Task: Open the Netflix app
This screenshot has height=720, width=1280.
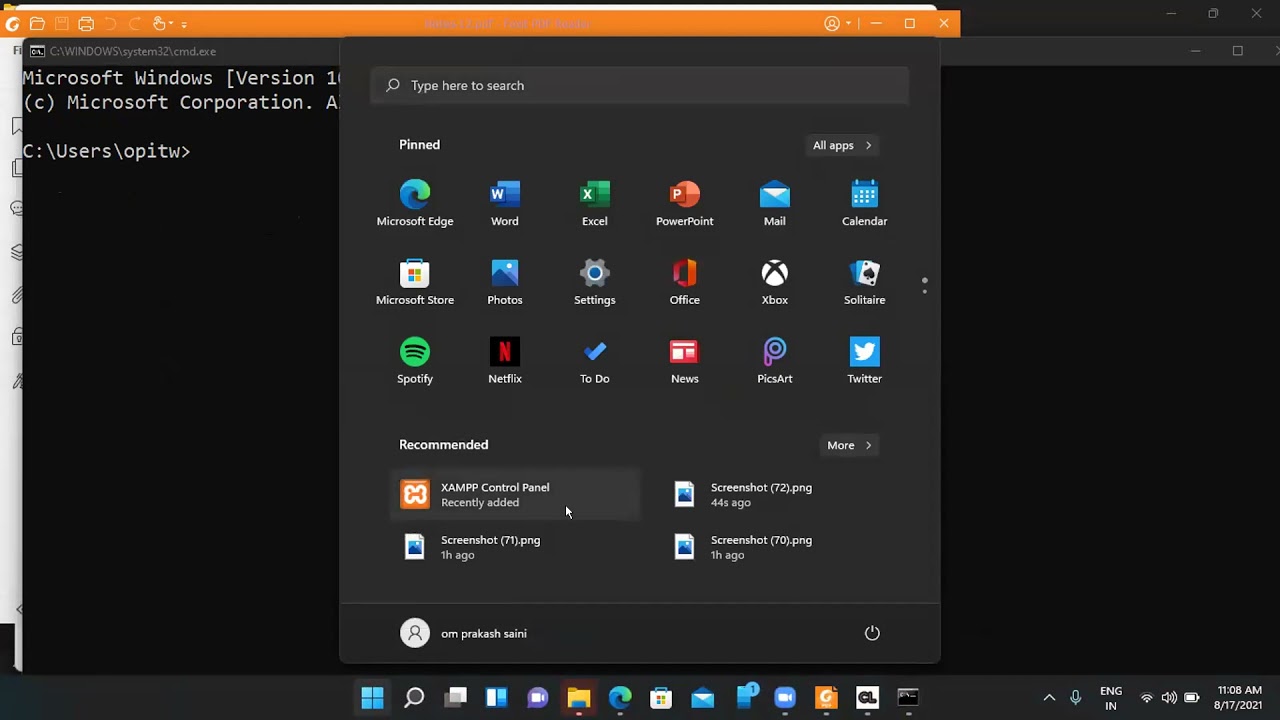Action: click(x=505, y=361)
